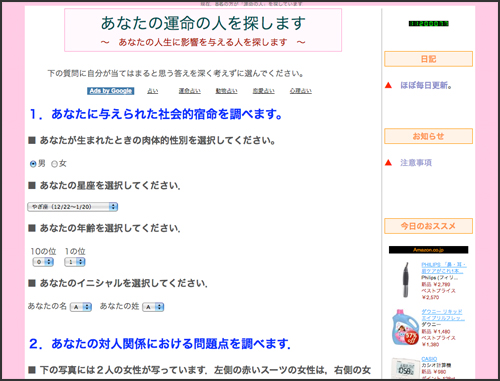This screenshot has width=500, height=381.
Task: Open the 運命占い ad link
Action: click(x=190, y=91)
